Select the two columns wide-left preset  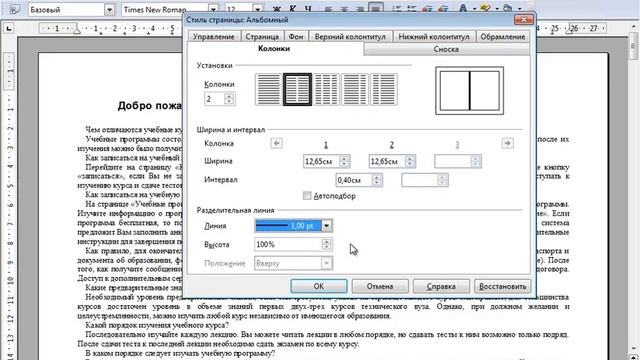coord(355,89)
